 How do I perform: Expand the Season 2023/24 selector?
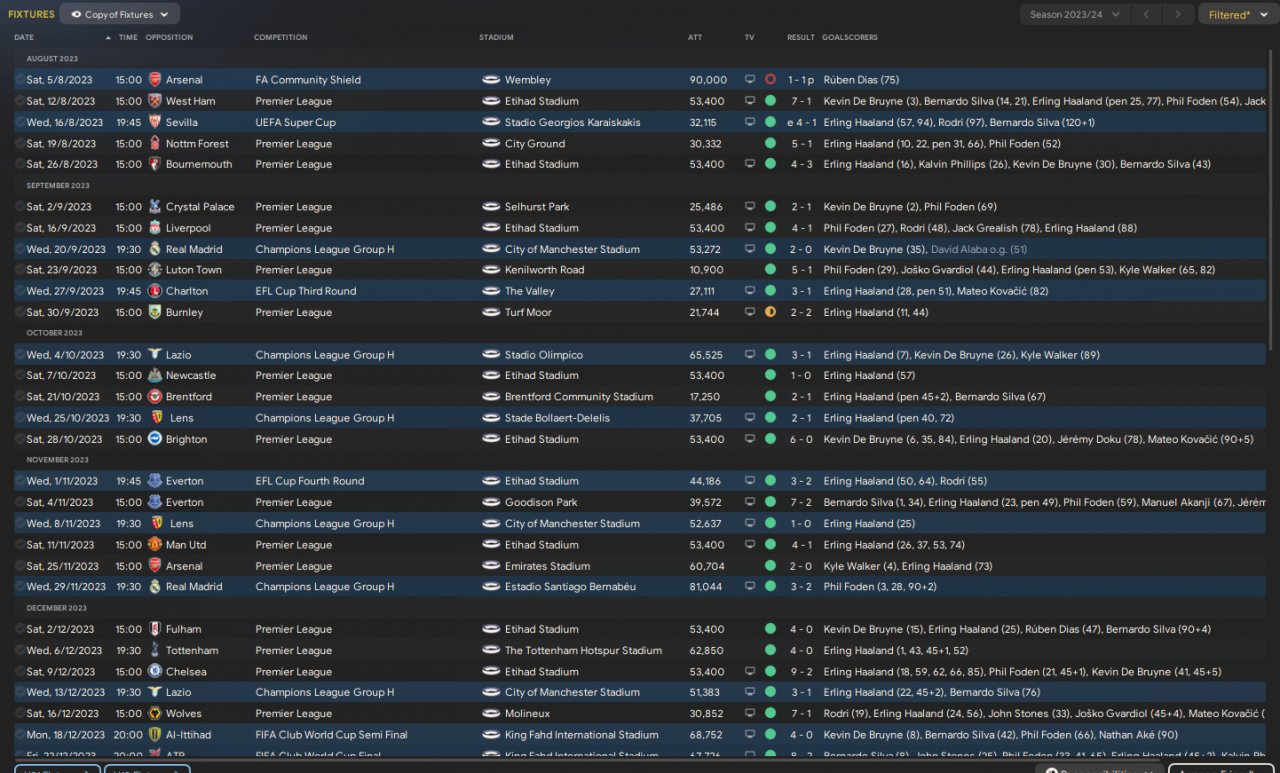coord(1075,15)
